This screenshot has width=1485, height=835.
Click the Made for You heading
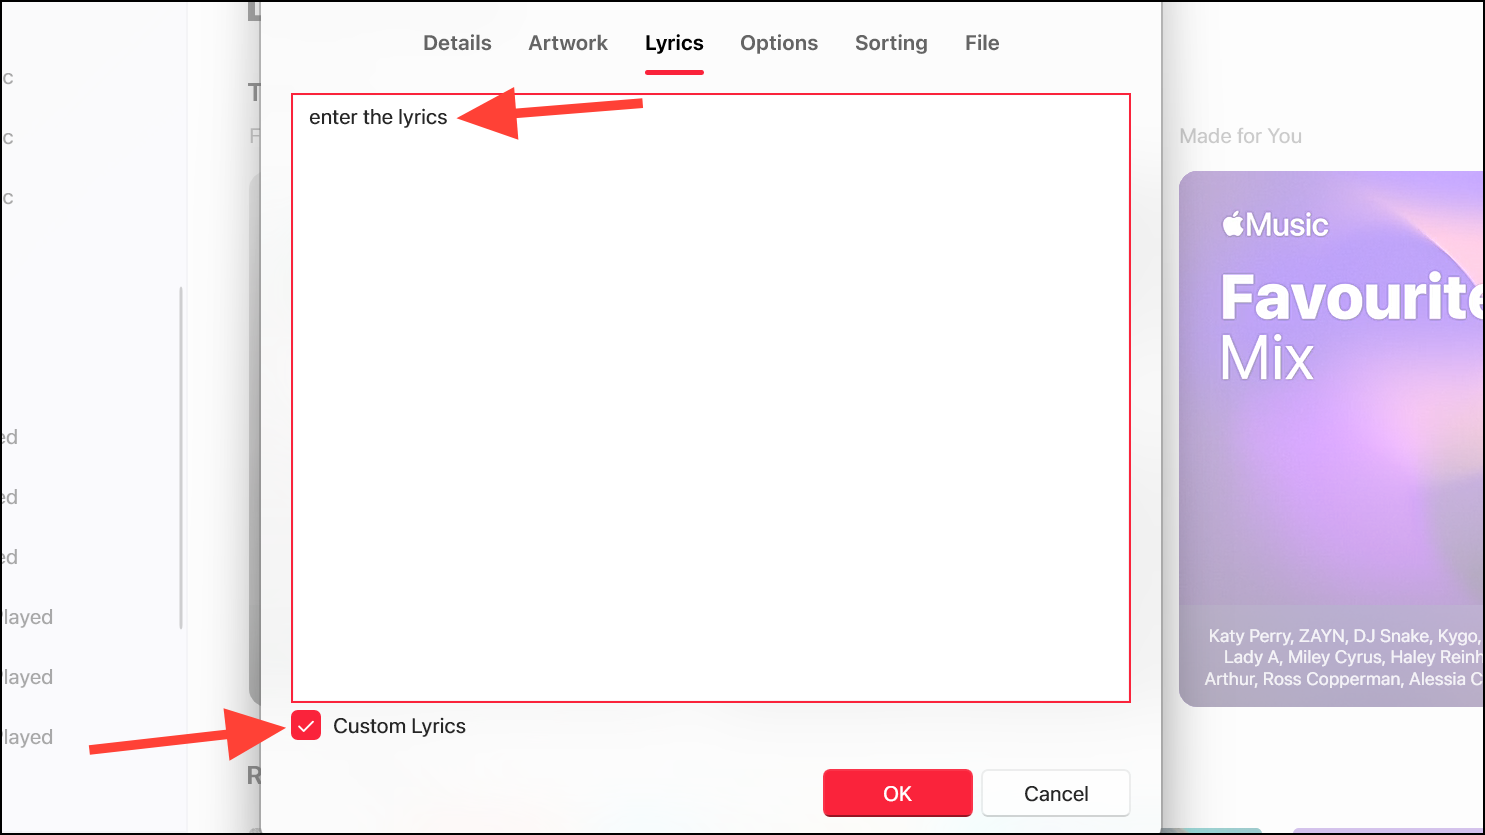pos(1241,136)
